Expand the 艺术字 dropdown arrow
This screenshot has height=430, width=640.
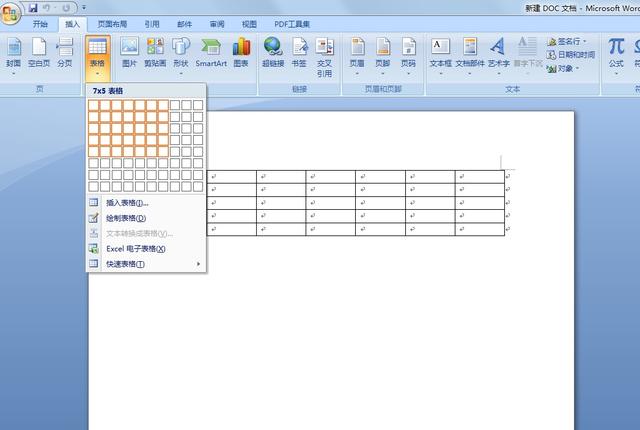click(x=499, y=74)
